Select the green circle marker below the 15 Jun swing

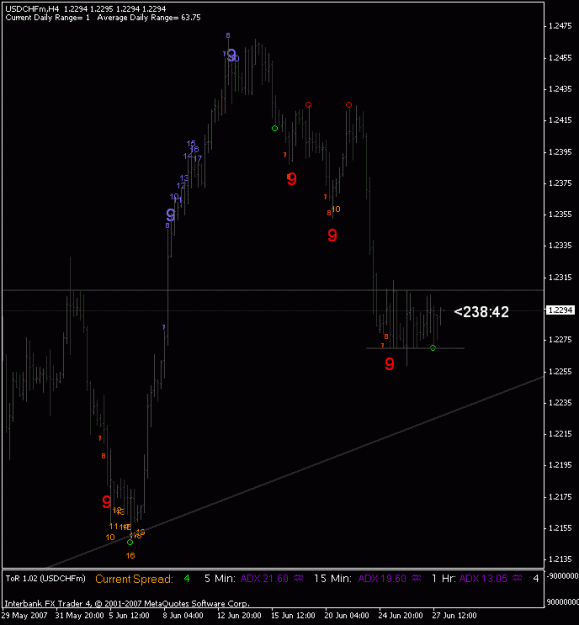coord(275,128)
